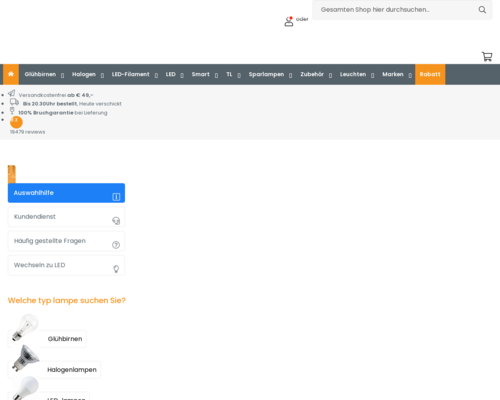Click the light bulb icon for LED switching
The width and height of the screenshot is (500, 400).
[116, 269]
